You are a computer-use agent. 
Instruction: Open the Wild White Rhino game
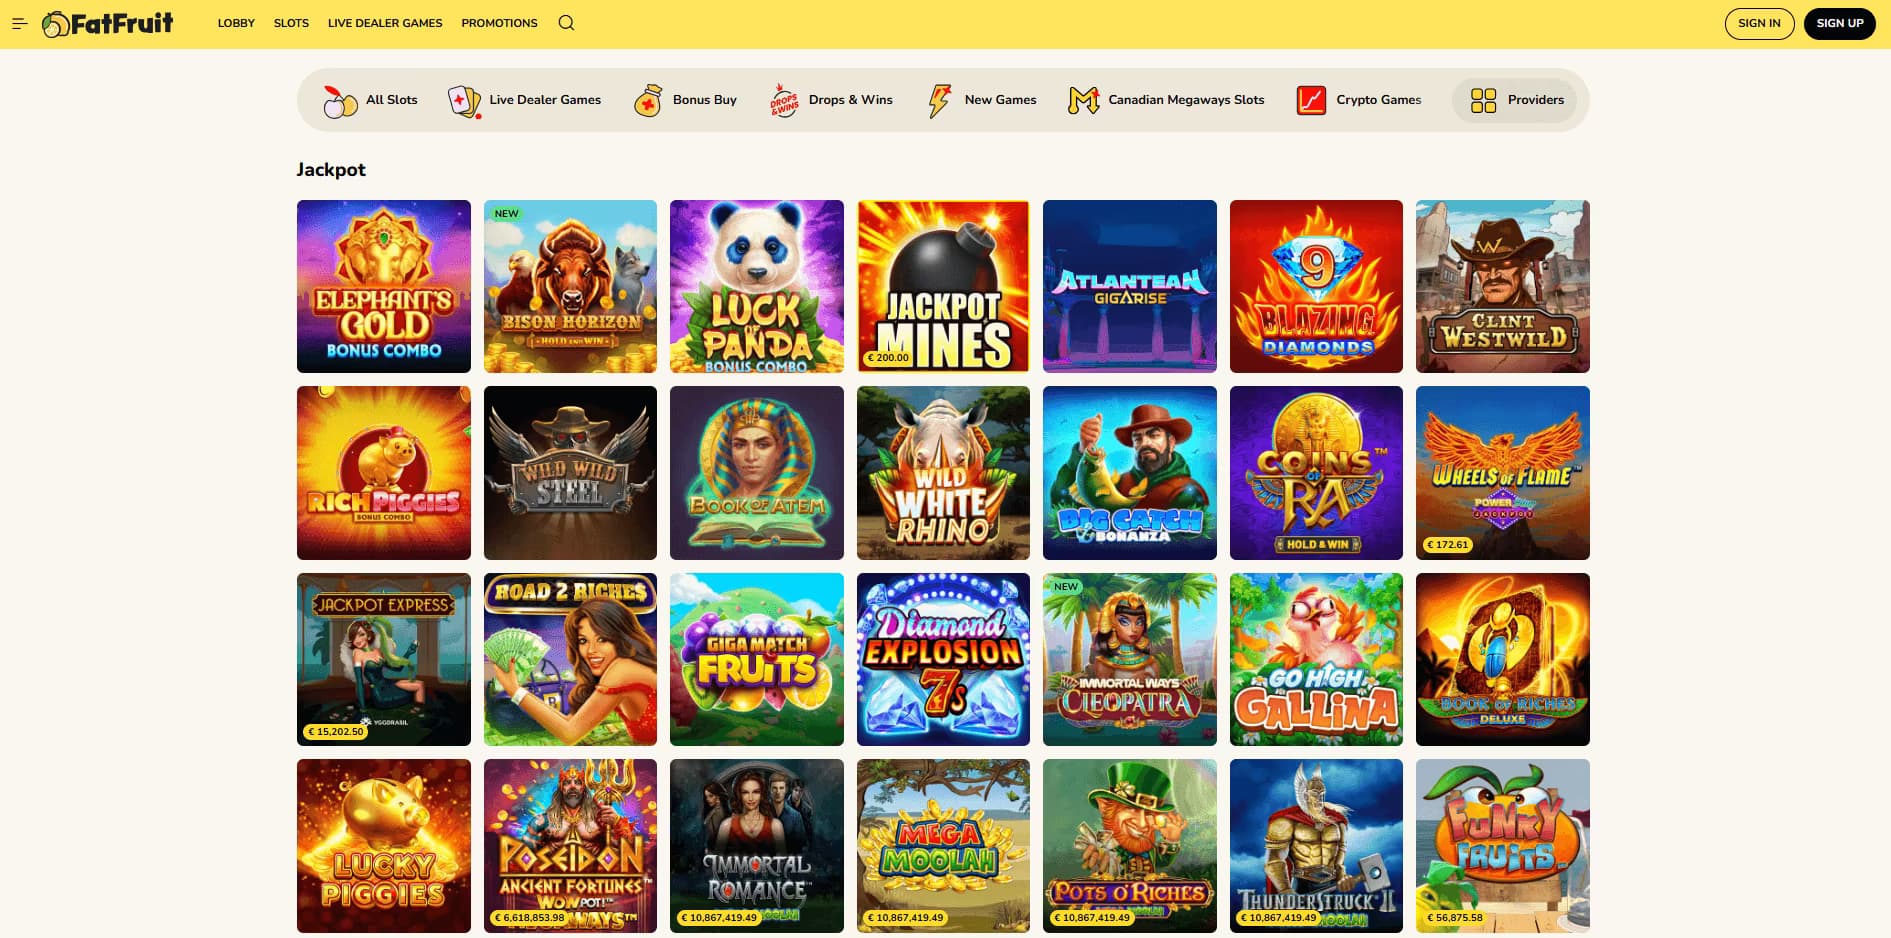(x=943, y=473)
